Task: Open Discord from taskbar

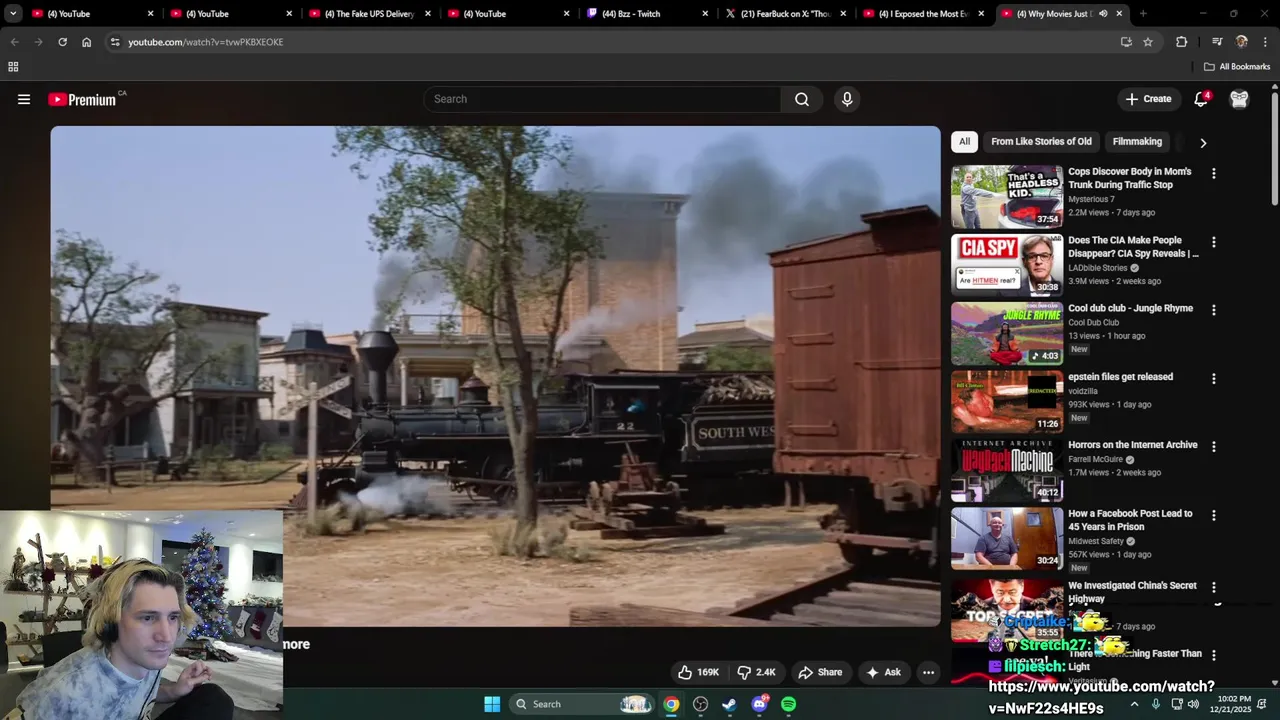Action: pos(759,704)
